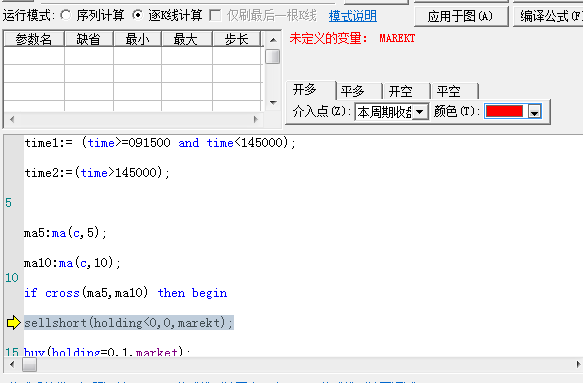Click code editor left scroll arrow
Viewport: 583px width, 383px height.
point(12,364)
